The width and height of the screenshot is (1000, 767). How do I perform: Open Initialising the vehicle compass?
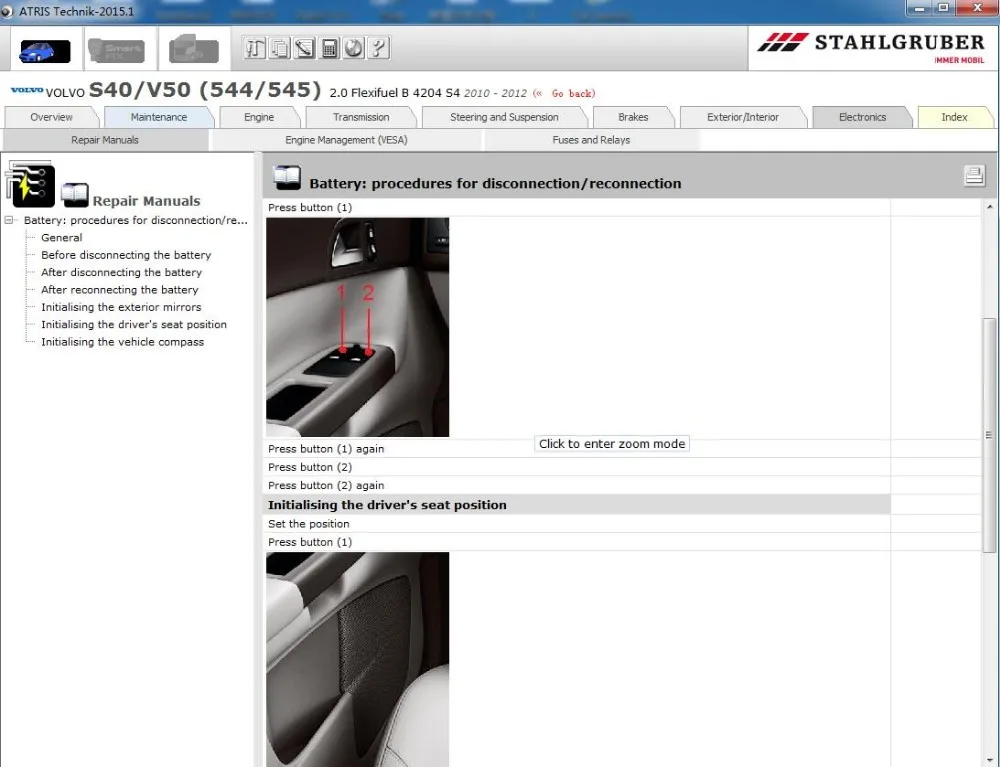(x=122, y=342)
